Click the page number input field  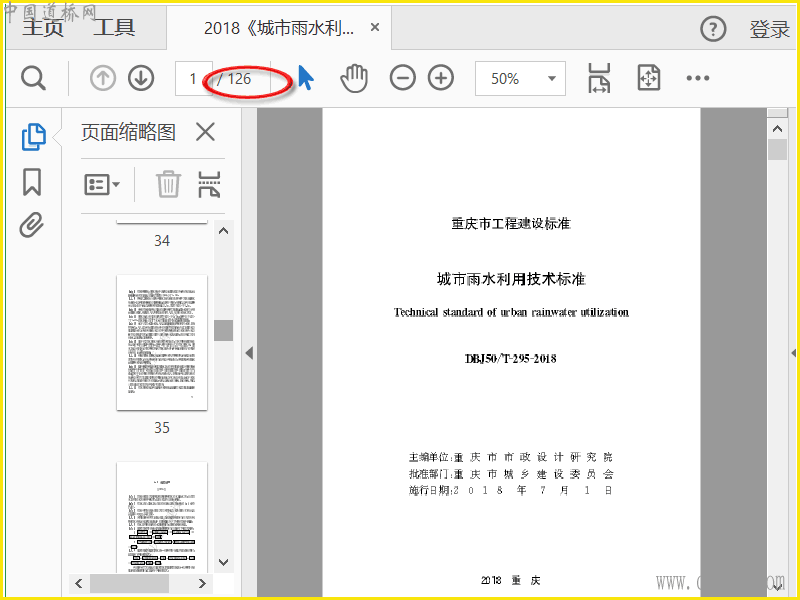coord(193,79)
